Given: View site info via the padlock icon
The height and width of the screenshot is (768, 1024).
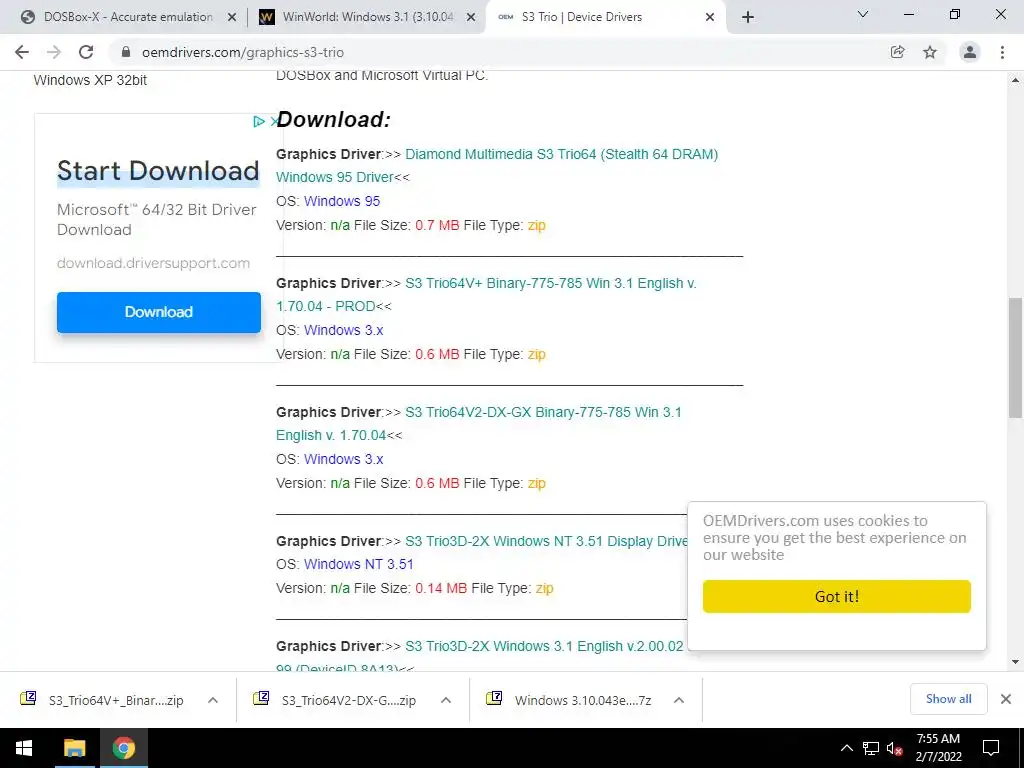Looking at the screenshot, I should click(x=126, y=52).
